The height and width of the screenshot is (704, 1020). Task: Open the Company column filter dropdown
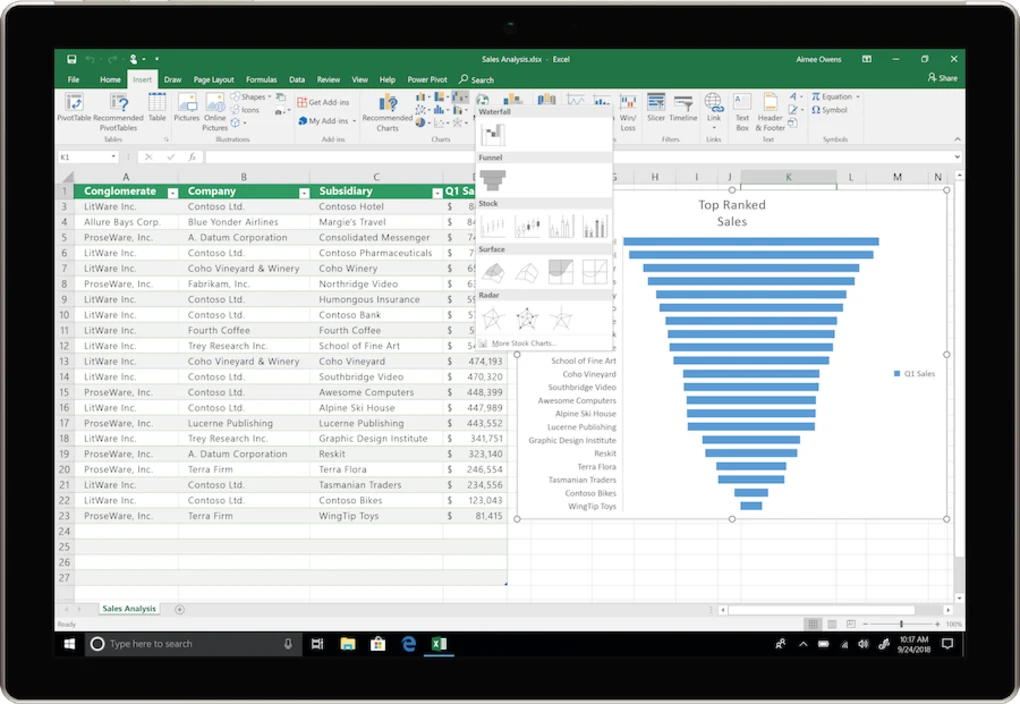click(304, 193)
